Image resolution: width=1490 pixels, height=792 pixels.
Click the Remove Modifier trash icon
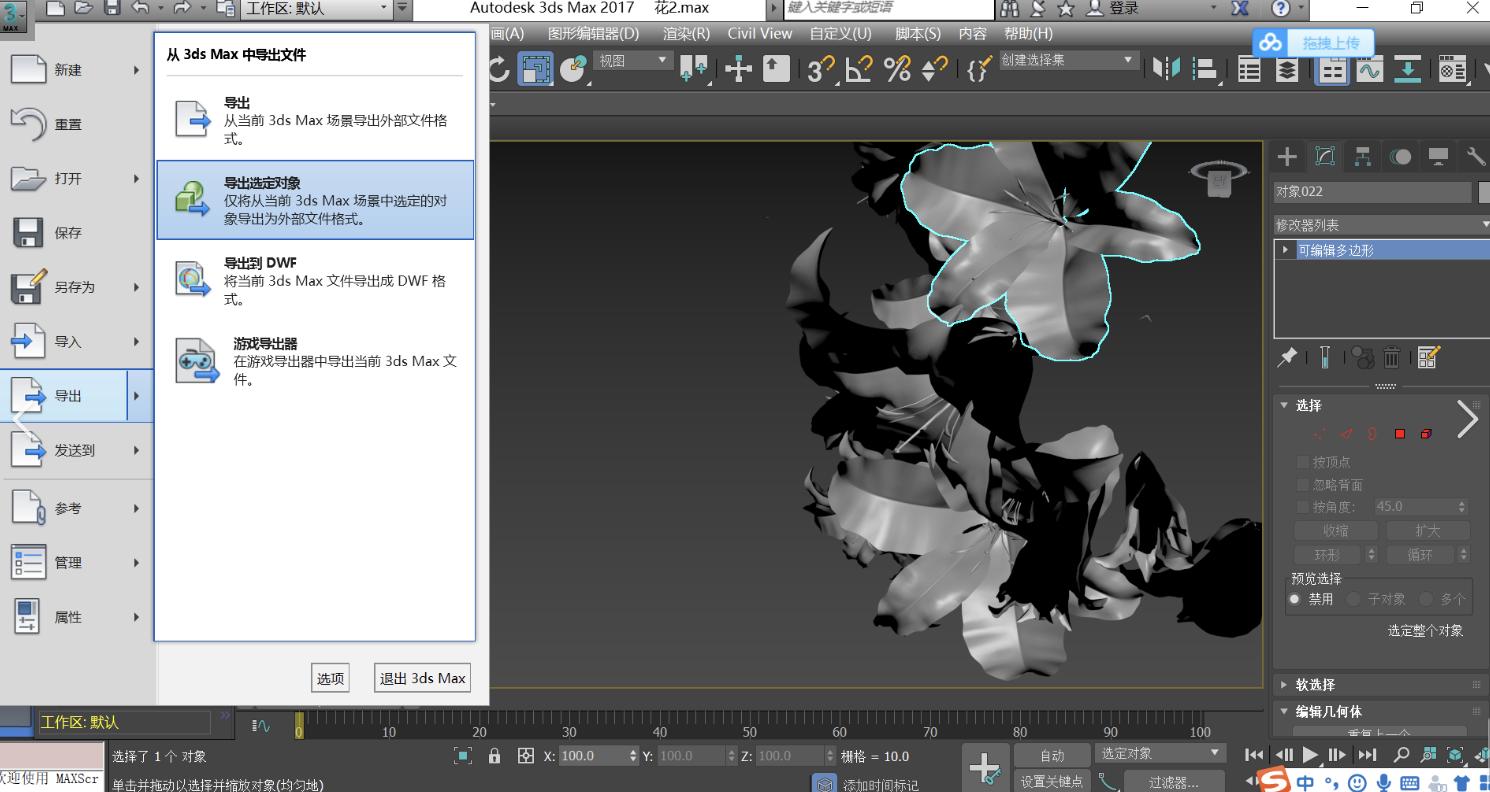pyautogui.click(x=1392, y=357)
